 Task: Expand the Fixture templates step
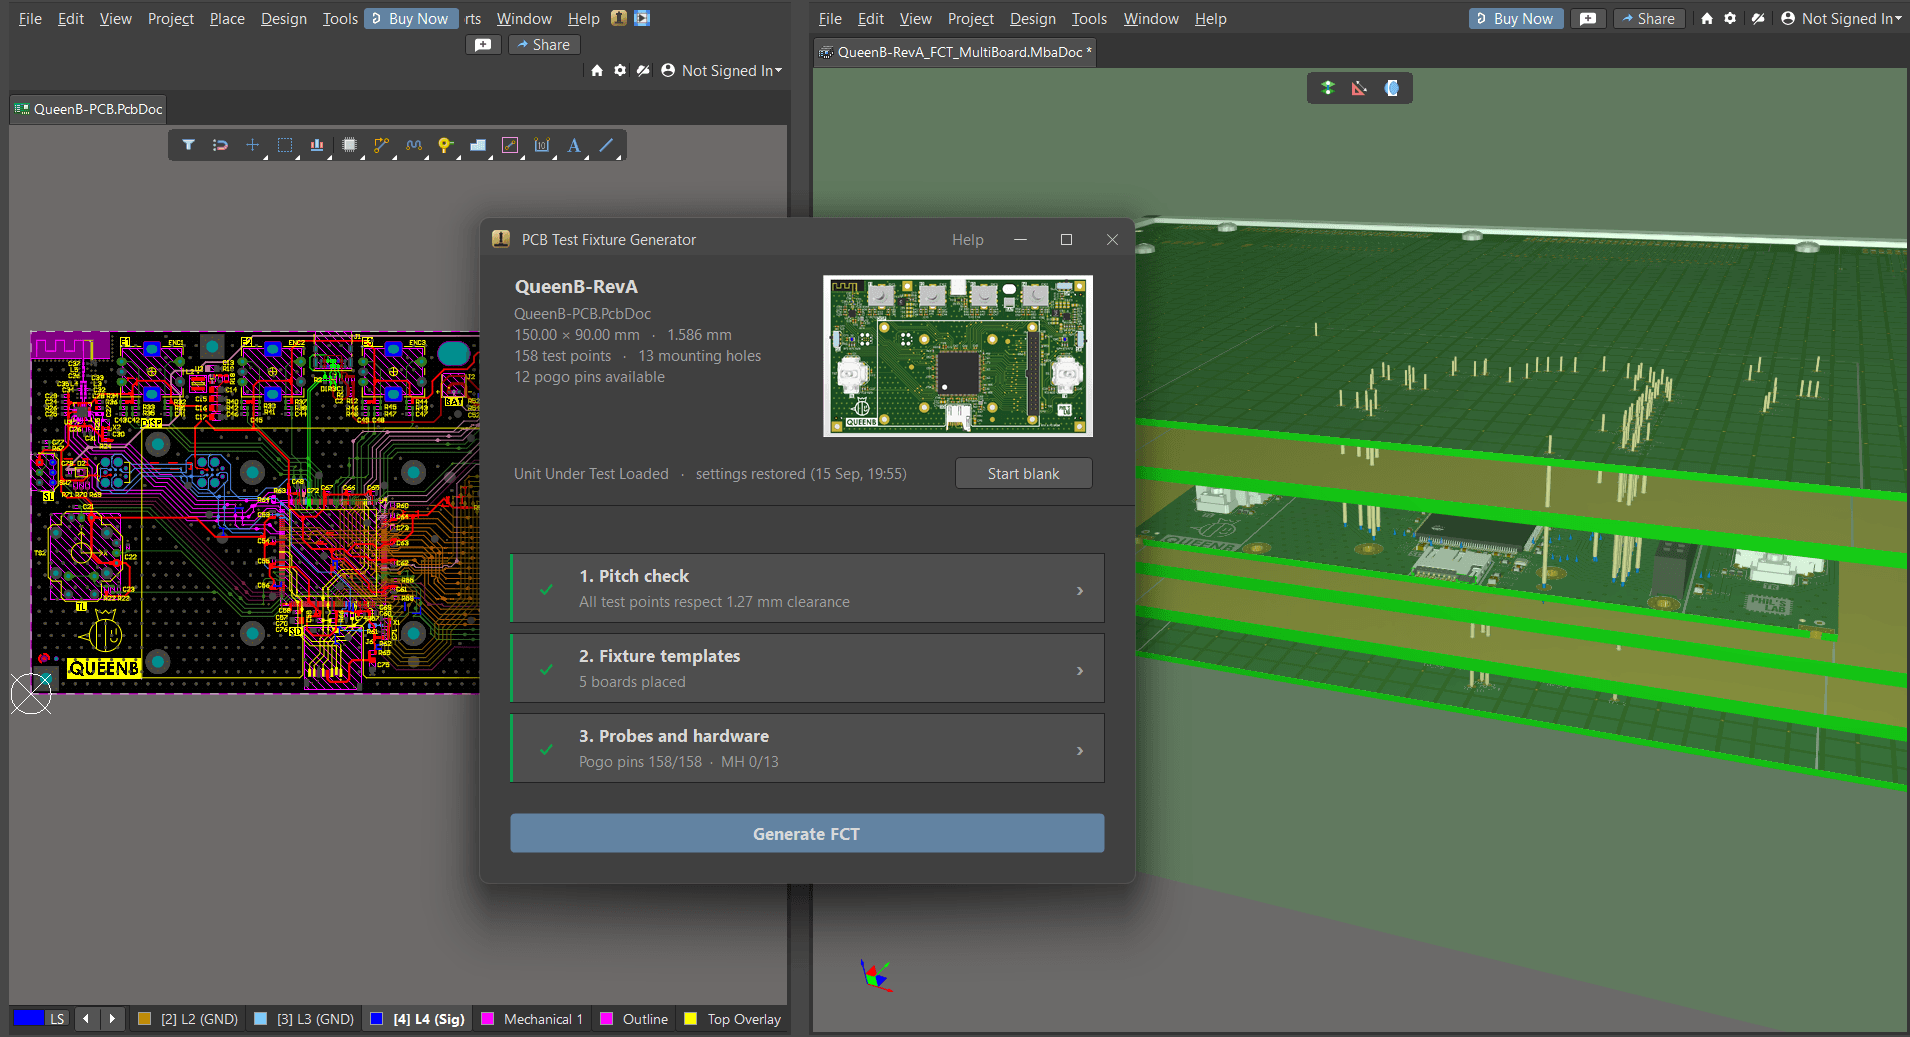[x=807, y=668]
